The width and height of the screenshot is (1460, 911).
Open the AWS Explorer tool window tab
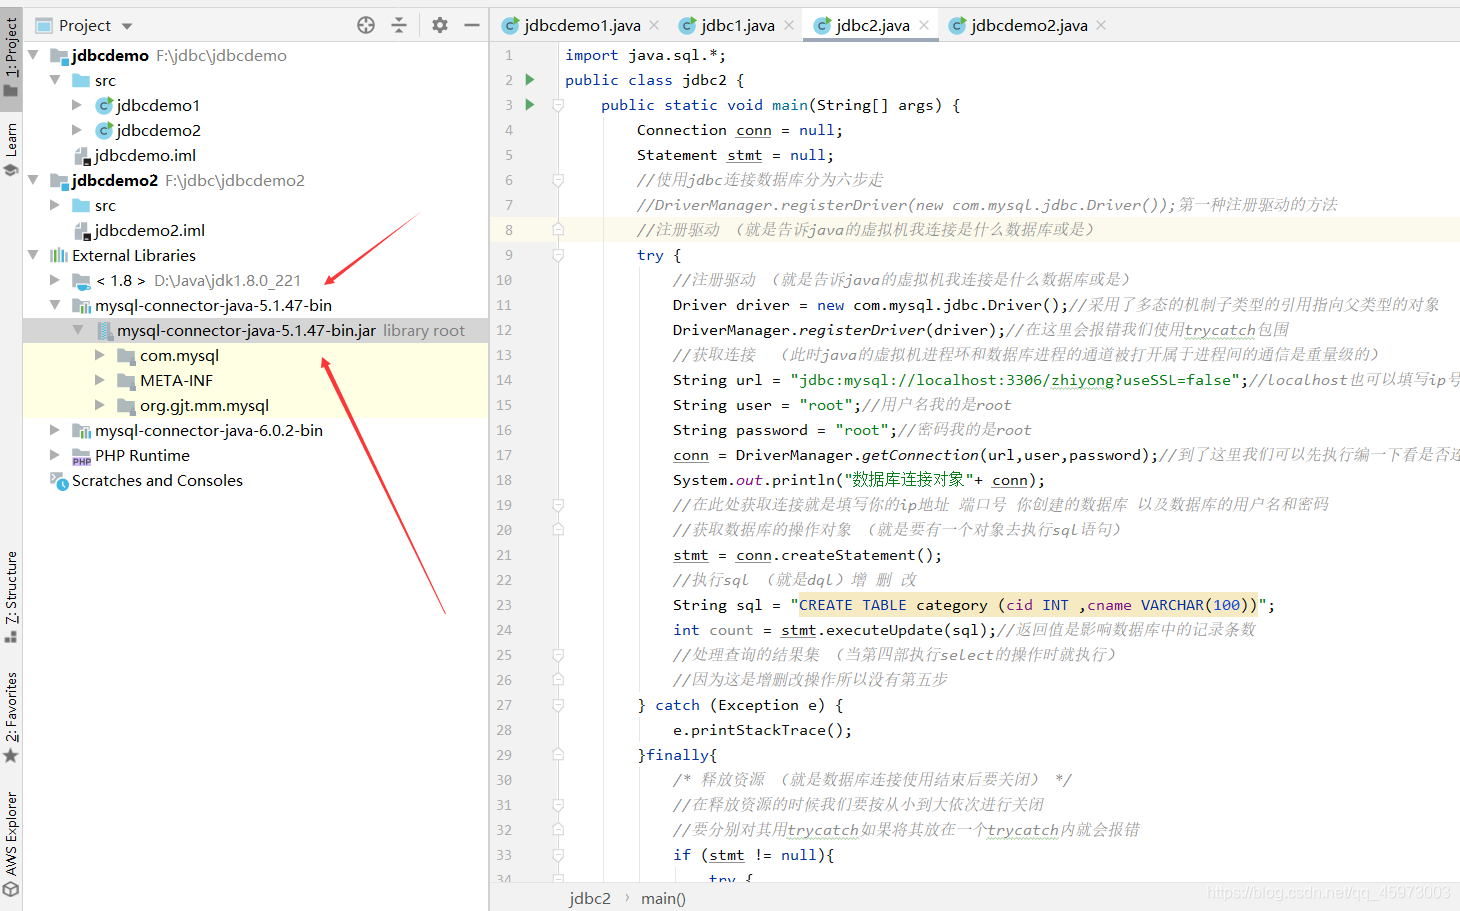coord(11,844)
